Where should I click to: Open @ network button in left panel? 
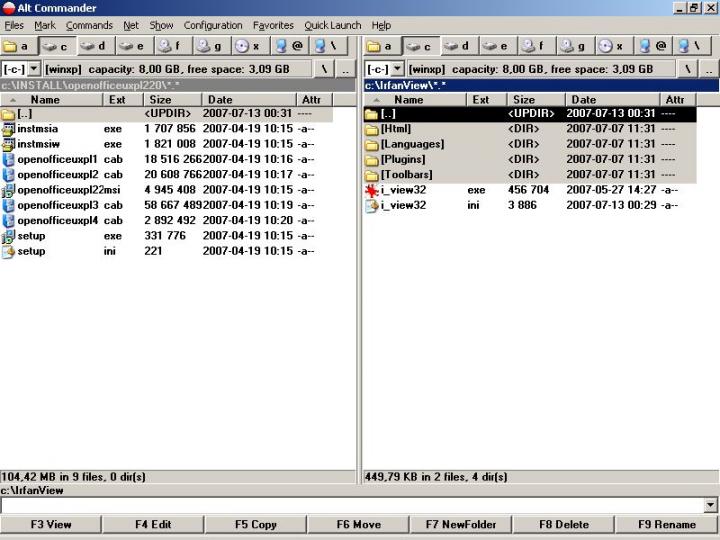coord(290,46)
